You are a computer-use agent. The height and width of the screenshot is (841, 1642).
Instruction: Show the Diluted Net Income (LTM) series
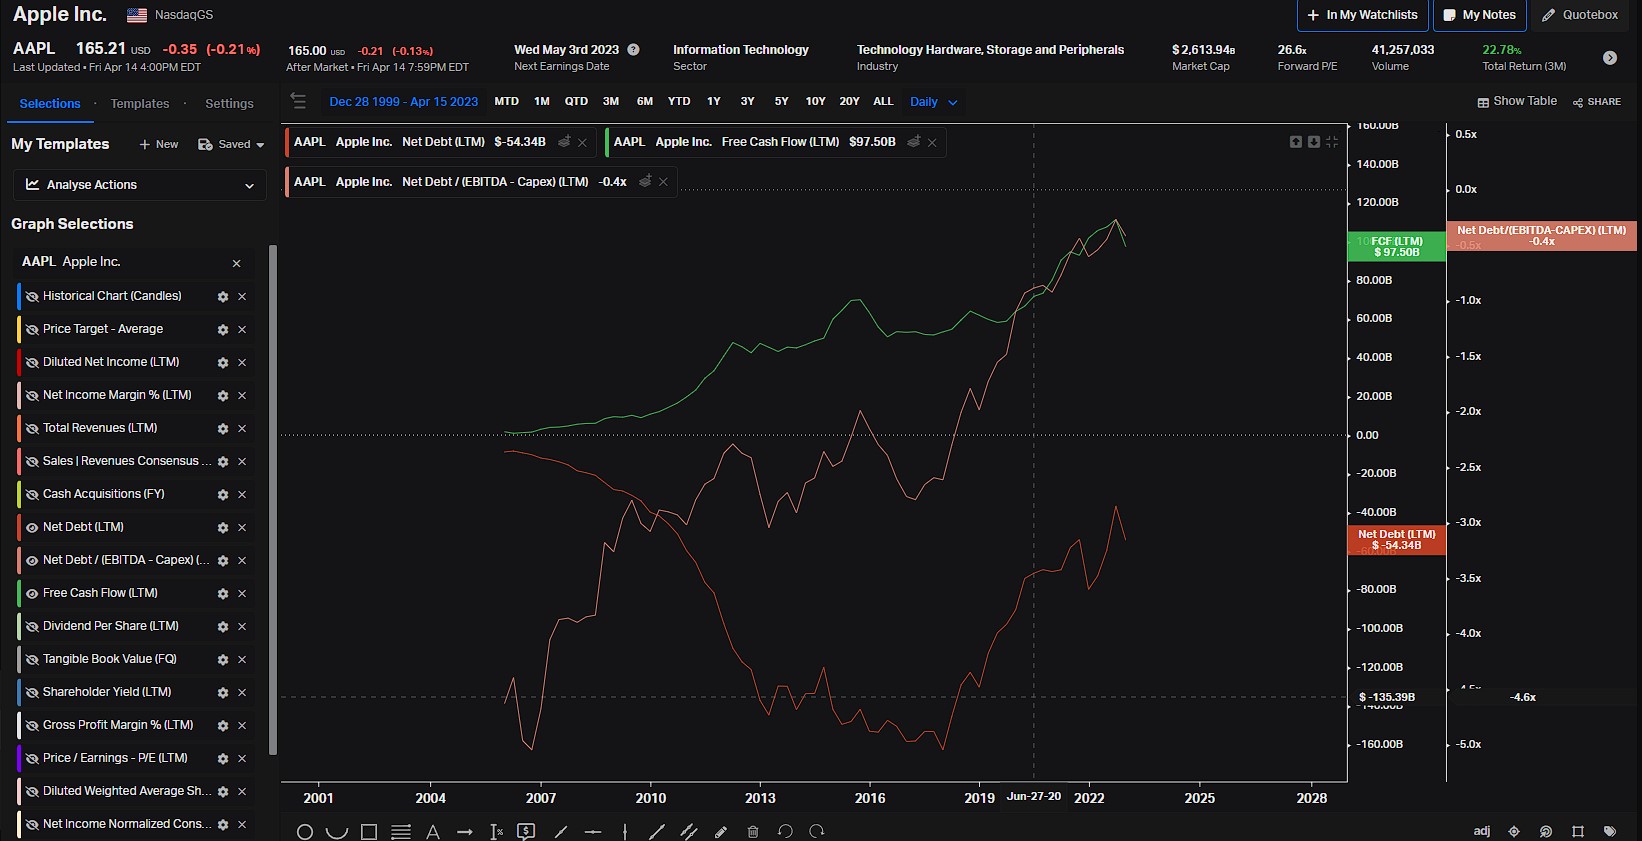pos(32,362)
